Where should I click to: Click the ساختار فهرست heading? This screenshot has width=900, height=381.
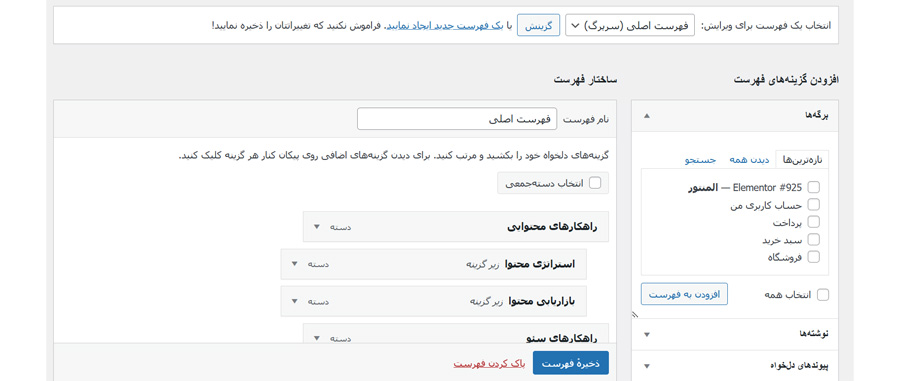click(x=585, y=80)
